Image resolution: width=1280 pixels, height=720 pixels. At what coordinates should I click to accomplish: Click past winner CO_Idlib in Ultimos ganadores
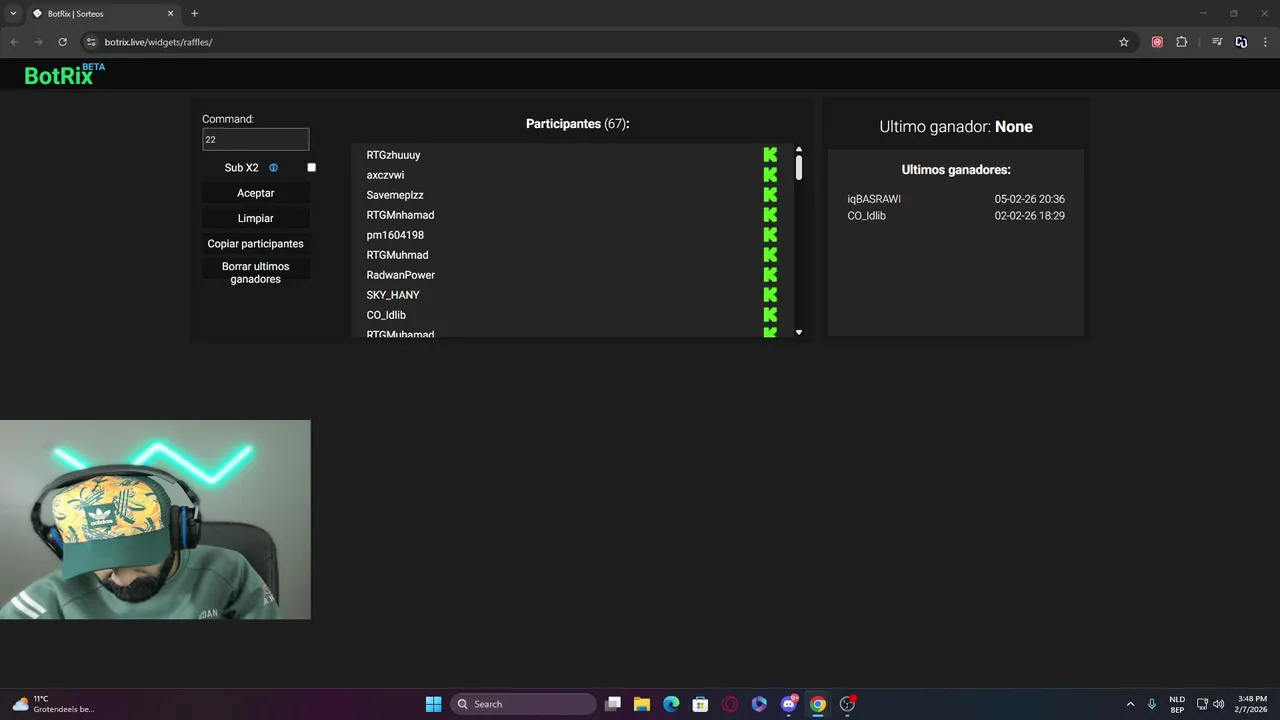pyautogui.click(x=866, y=216)
